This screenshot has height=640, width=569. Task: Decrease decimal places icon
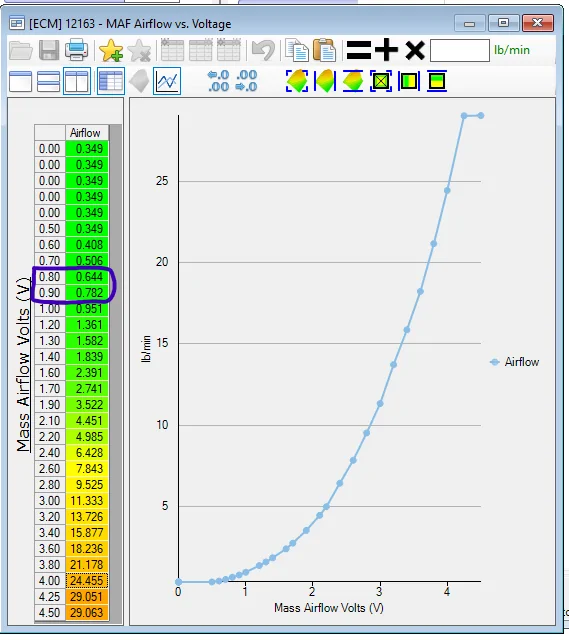[x=247, y=81]
